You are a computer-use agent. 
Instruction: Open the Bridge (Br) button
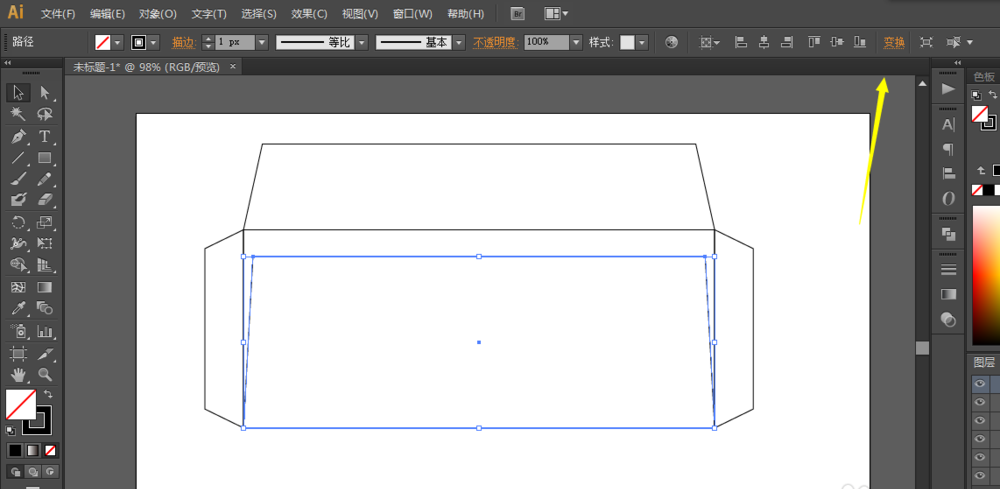[x=517, y=14]
